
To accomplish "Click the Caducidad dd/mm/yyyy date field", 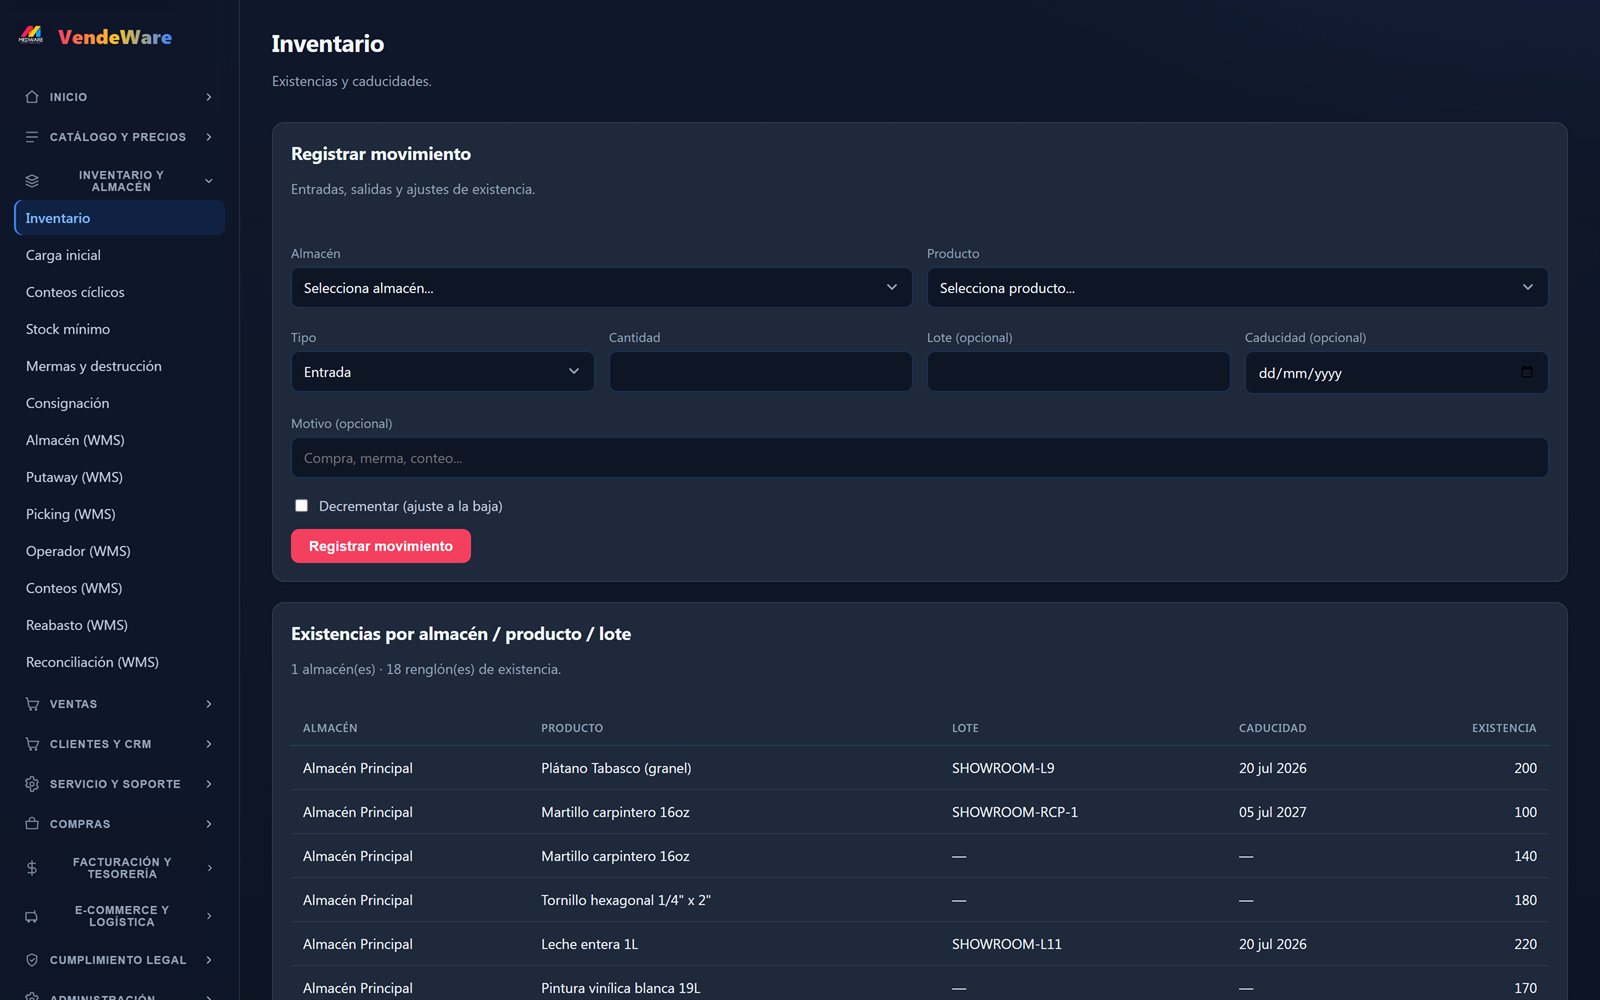I will (1396, 372).
